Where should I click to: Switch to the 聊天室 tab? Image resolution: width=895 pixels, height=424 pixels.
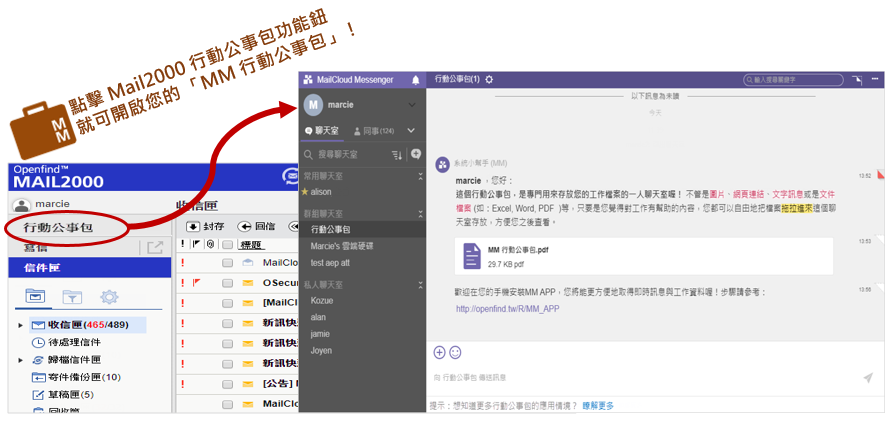click(322, 131)
